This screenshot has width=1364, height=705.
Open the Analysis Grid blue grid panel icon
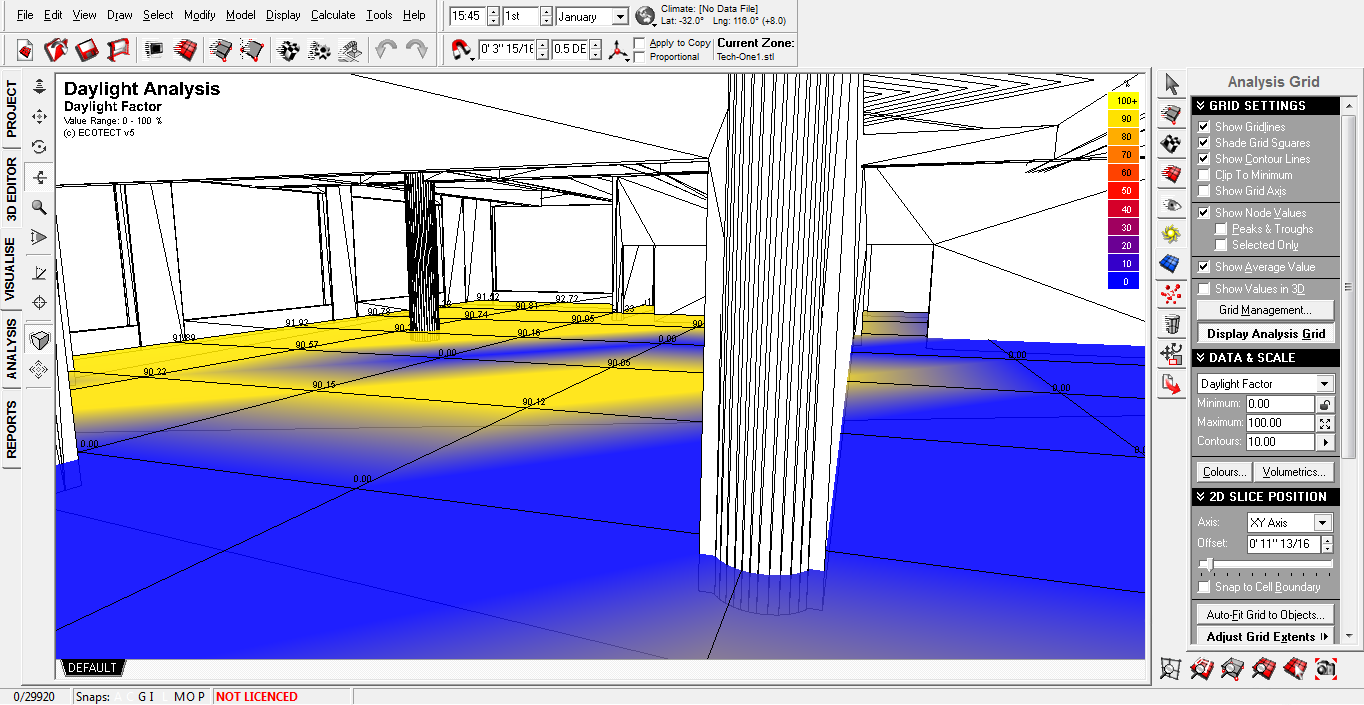pos(1170,263)
